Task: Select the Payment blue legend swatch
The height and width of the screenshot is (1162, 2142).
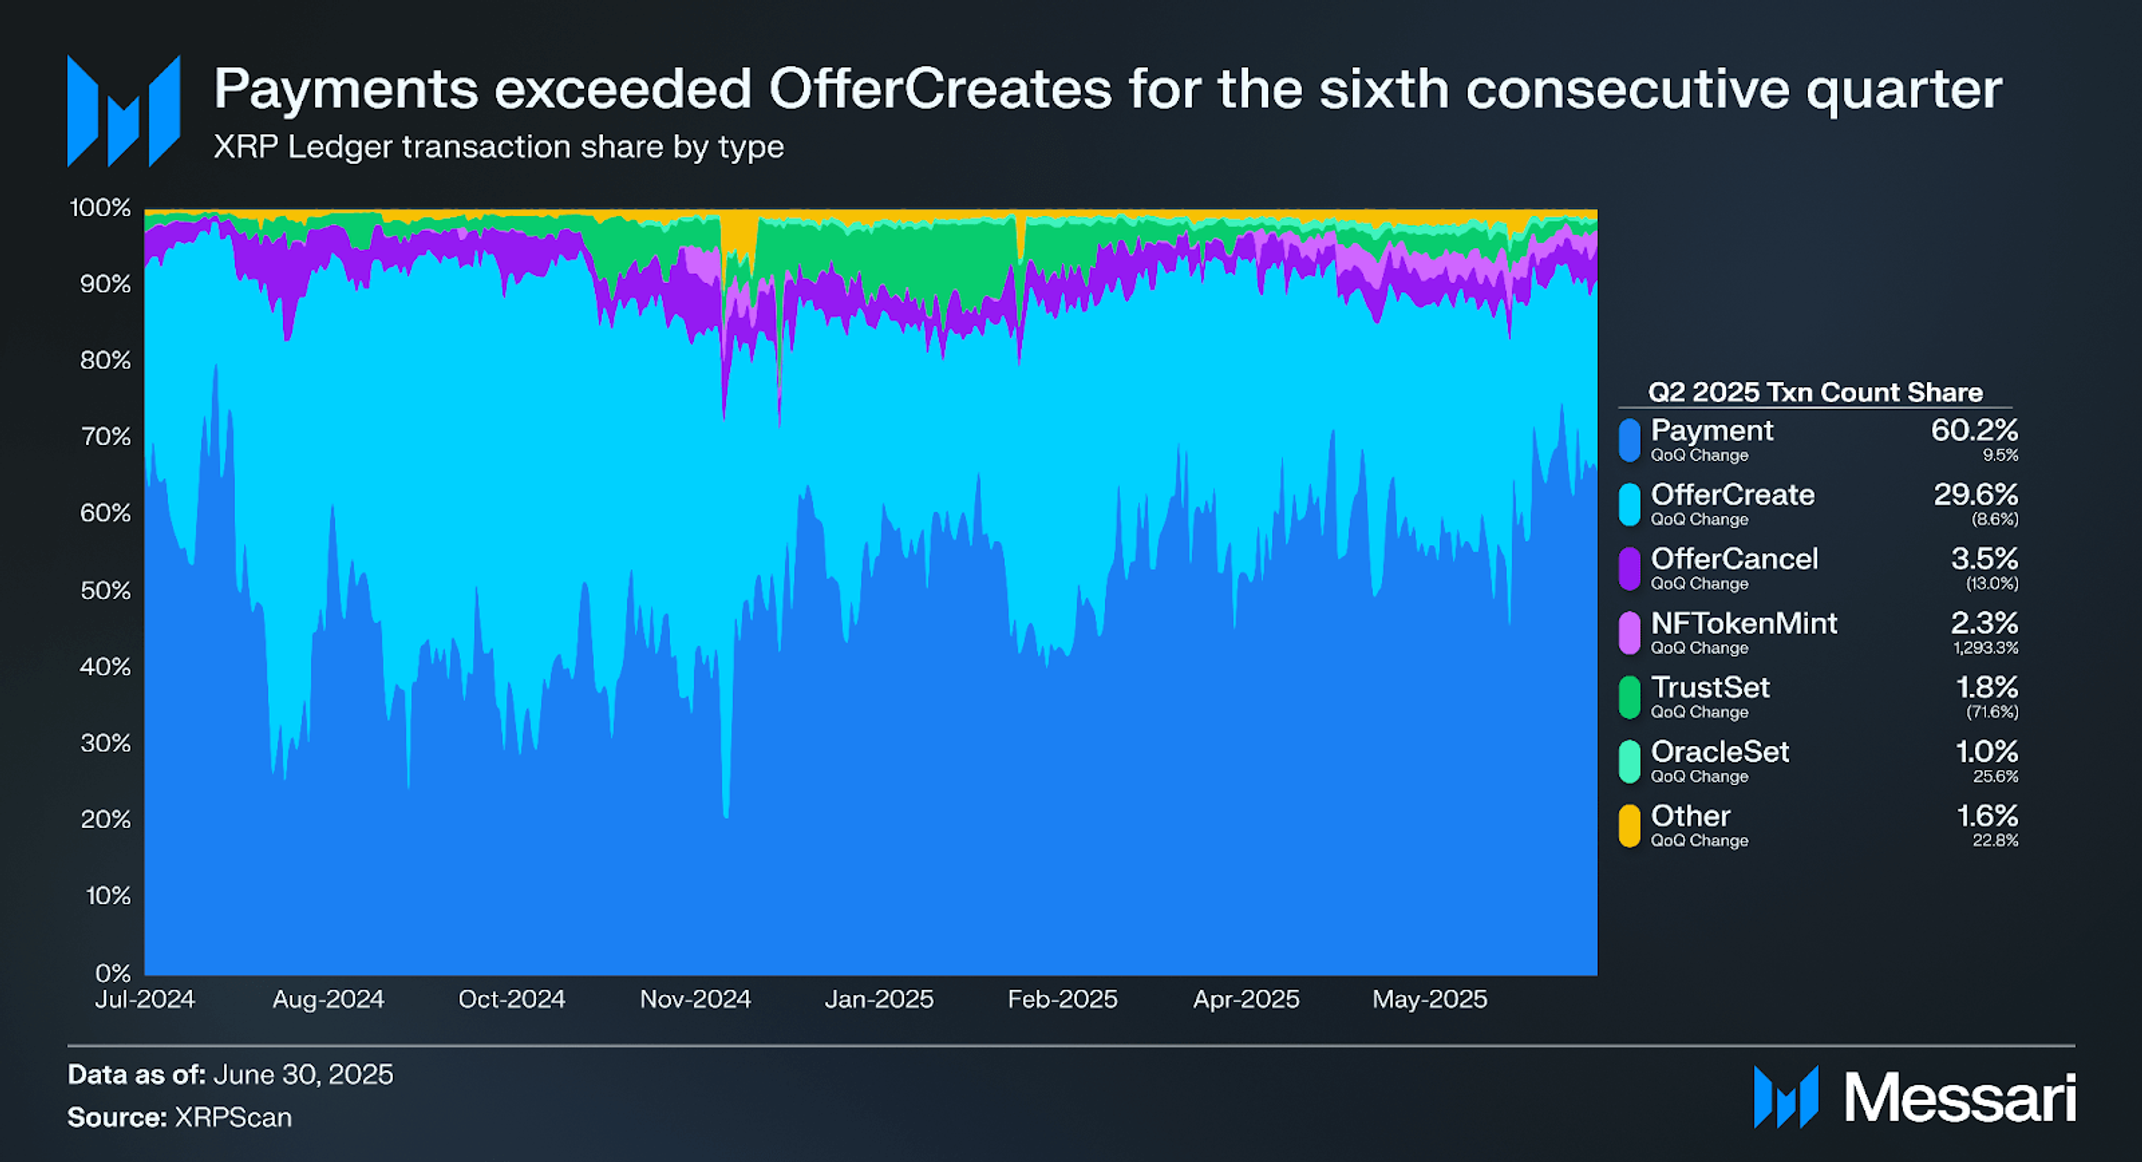Action: tap(1629, 440)
